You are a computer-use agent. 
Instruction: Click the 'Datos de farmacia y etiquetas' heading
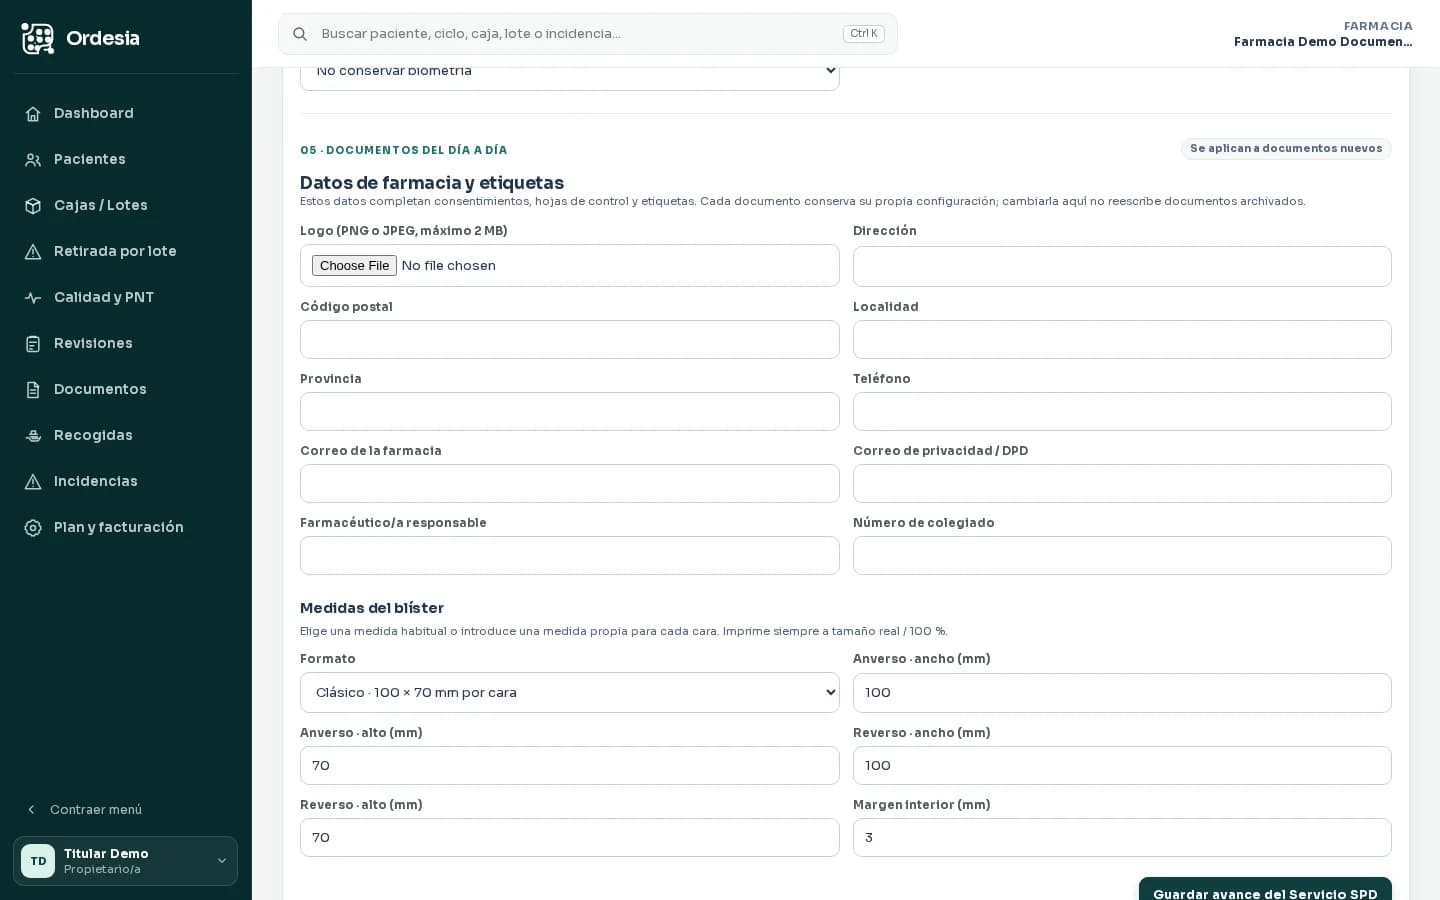tap(432, 183)
